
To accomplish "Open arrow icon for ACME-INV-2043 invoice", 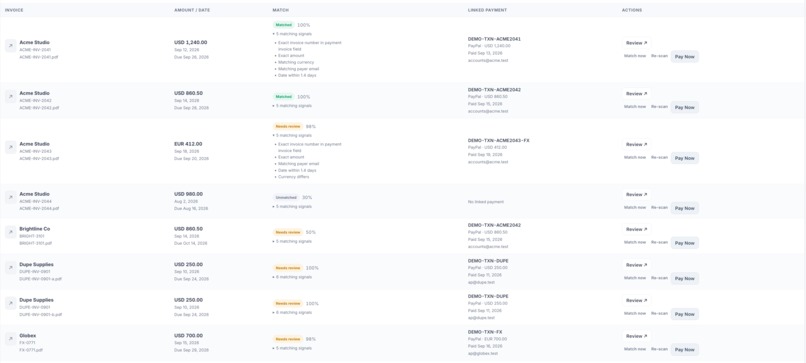I will pyautogui.click(x=10, y=147).
